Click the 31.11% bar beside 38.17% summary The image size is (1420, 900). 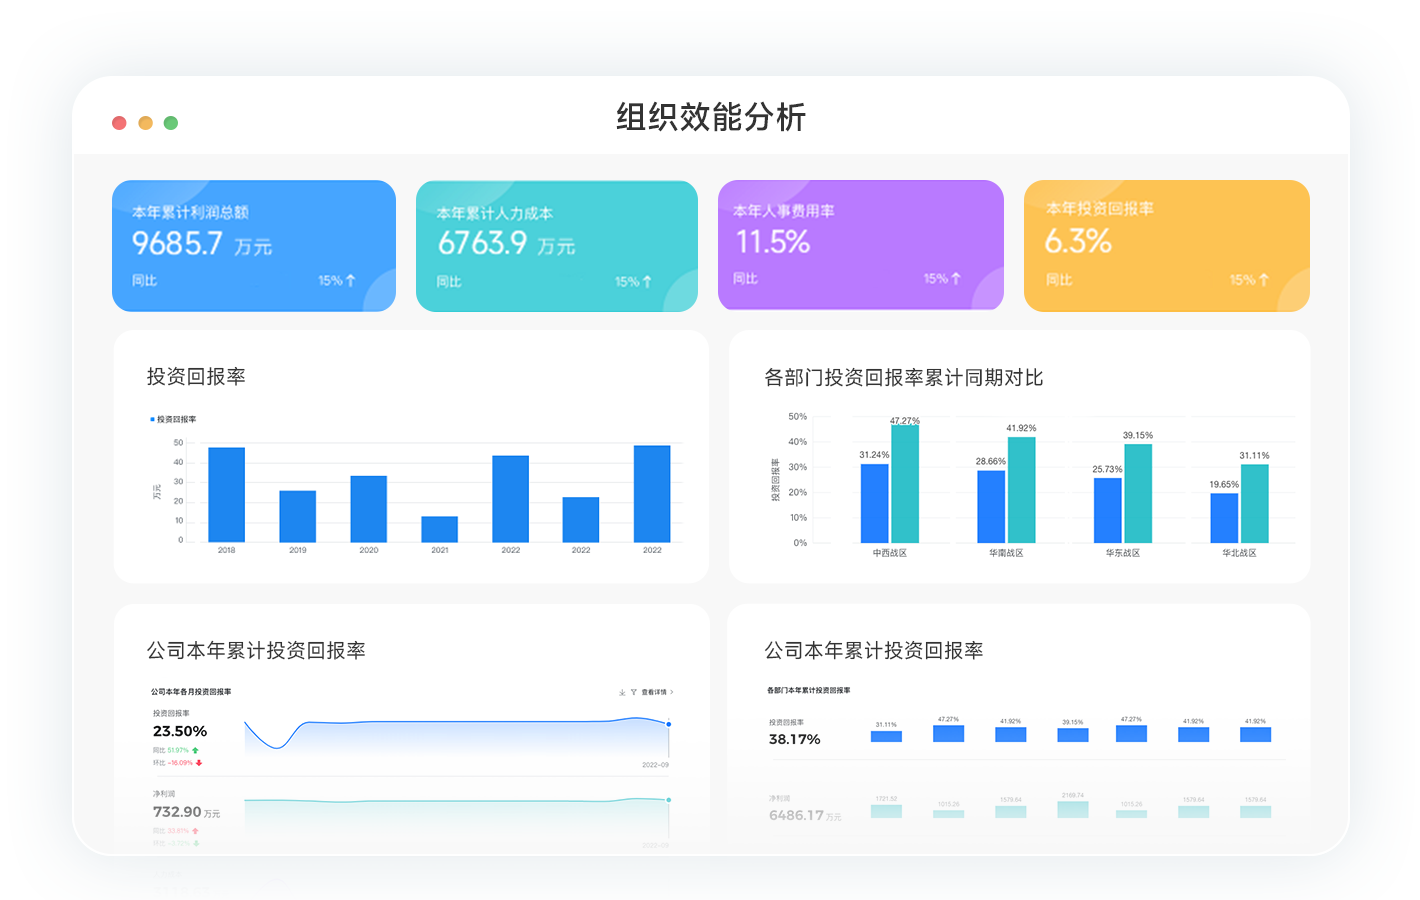click(x=886, y=736)
